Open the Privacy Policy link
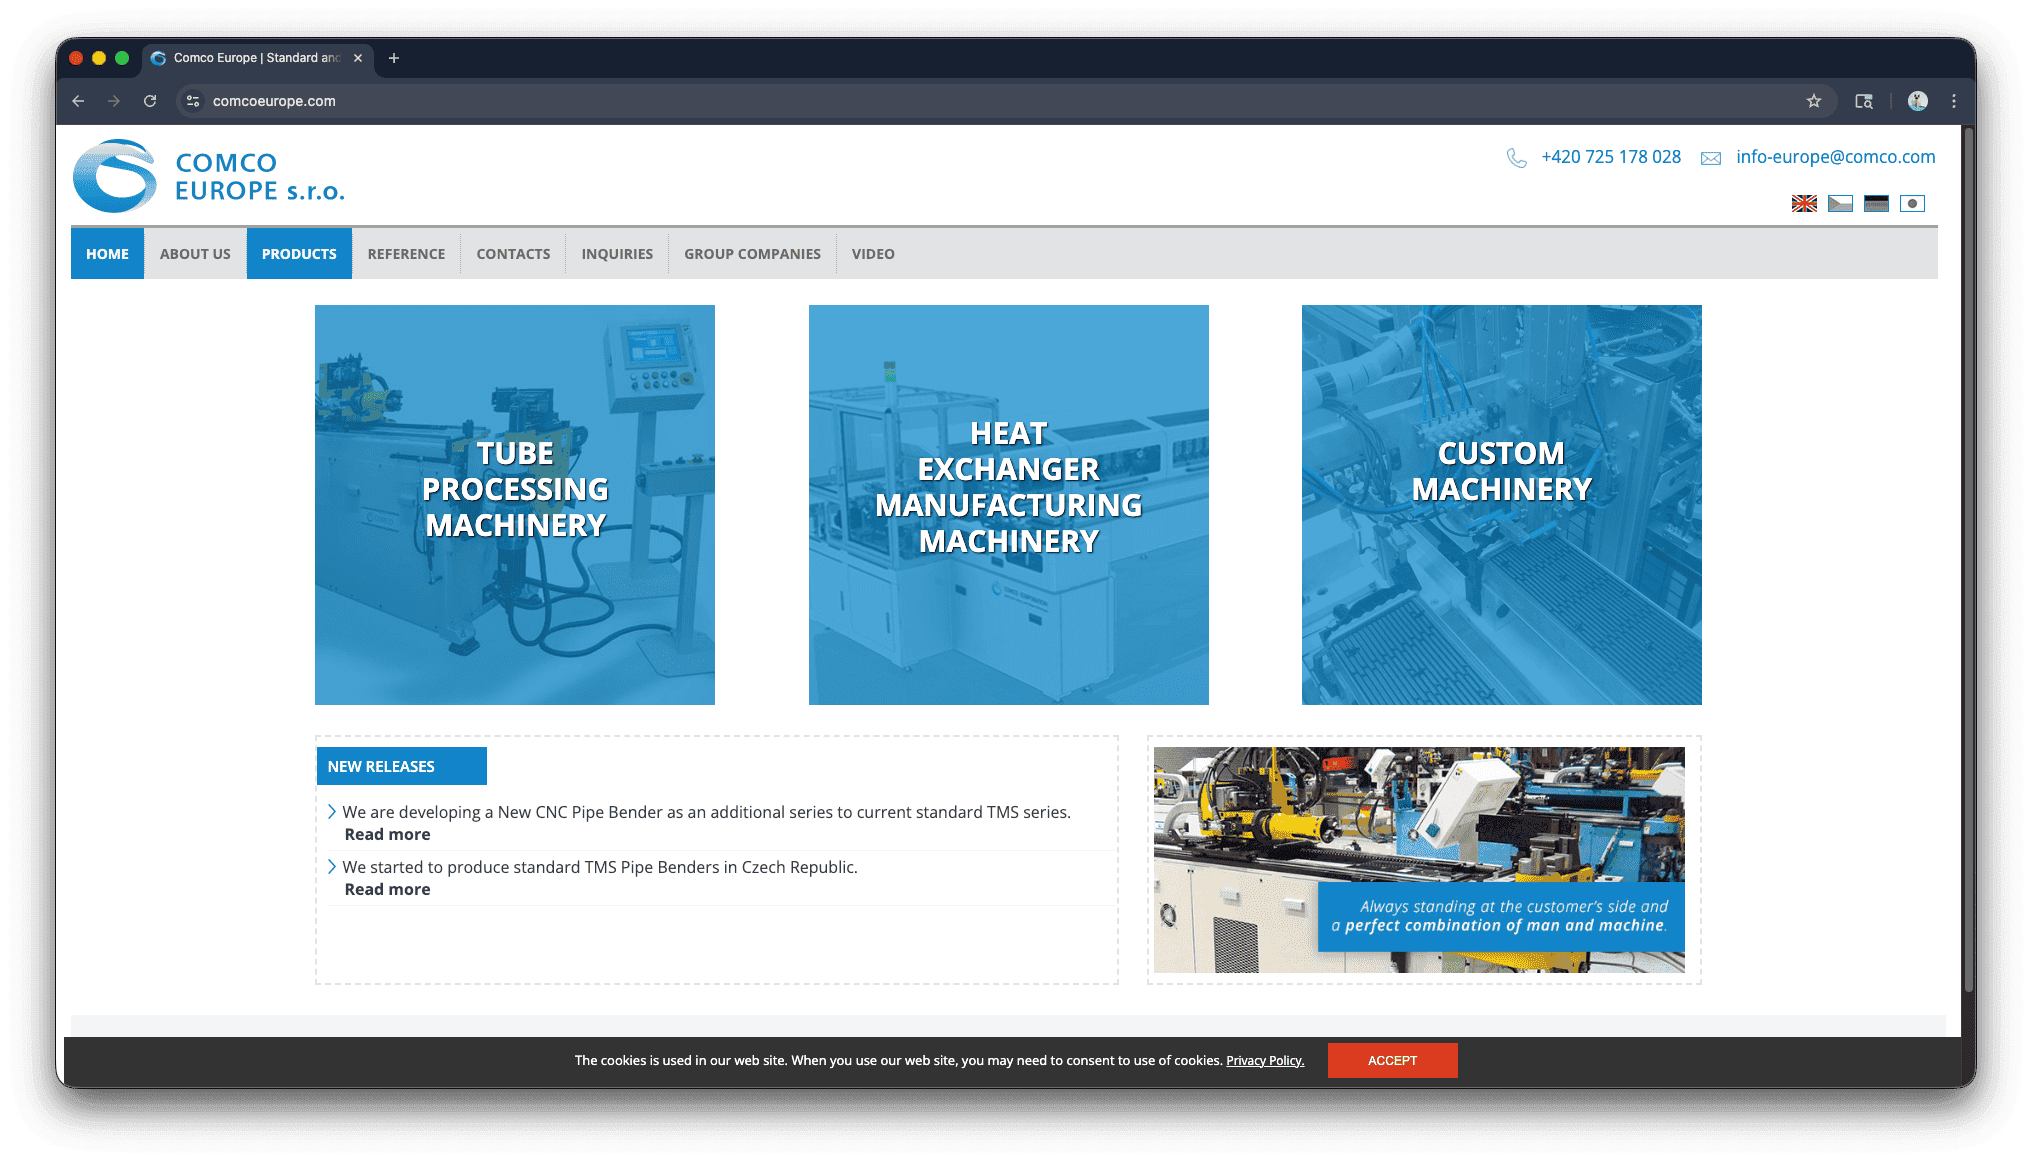 click(1265, 1061)
